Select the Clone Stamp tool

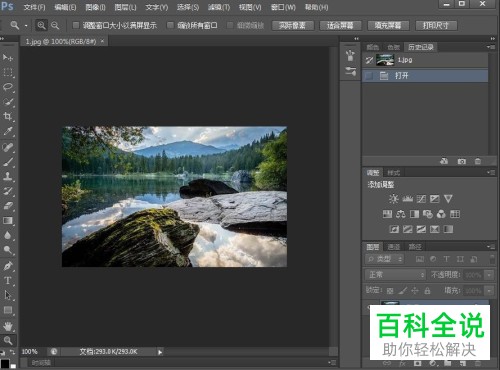7,176
